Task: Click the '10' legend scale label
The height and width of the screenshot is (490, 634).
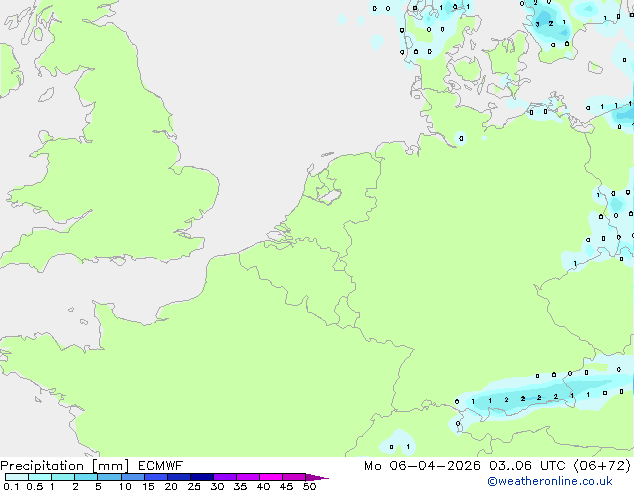Action: (125, 486)
